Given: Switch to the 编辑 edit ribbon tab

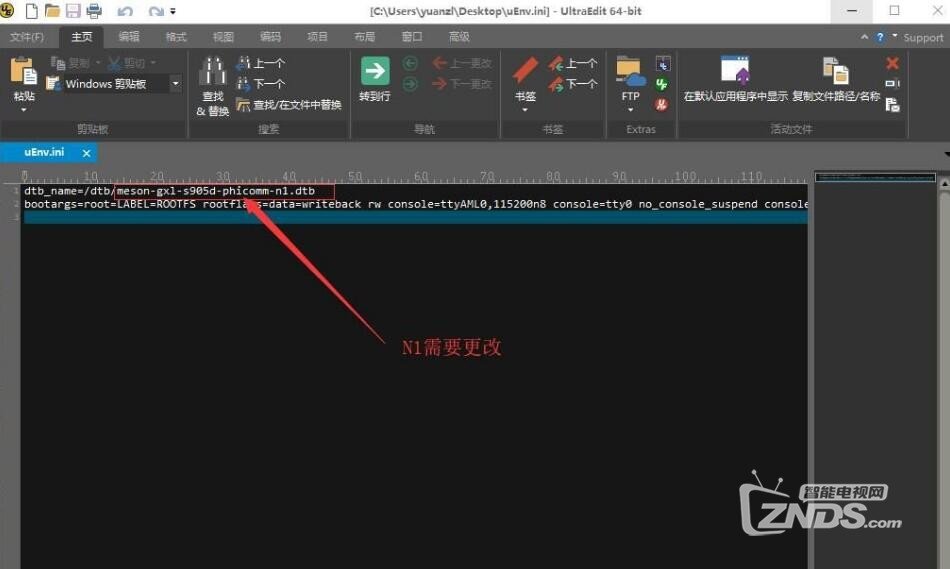Looking at the screenshot, I should 128,37.
